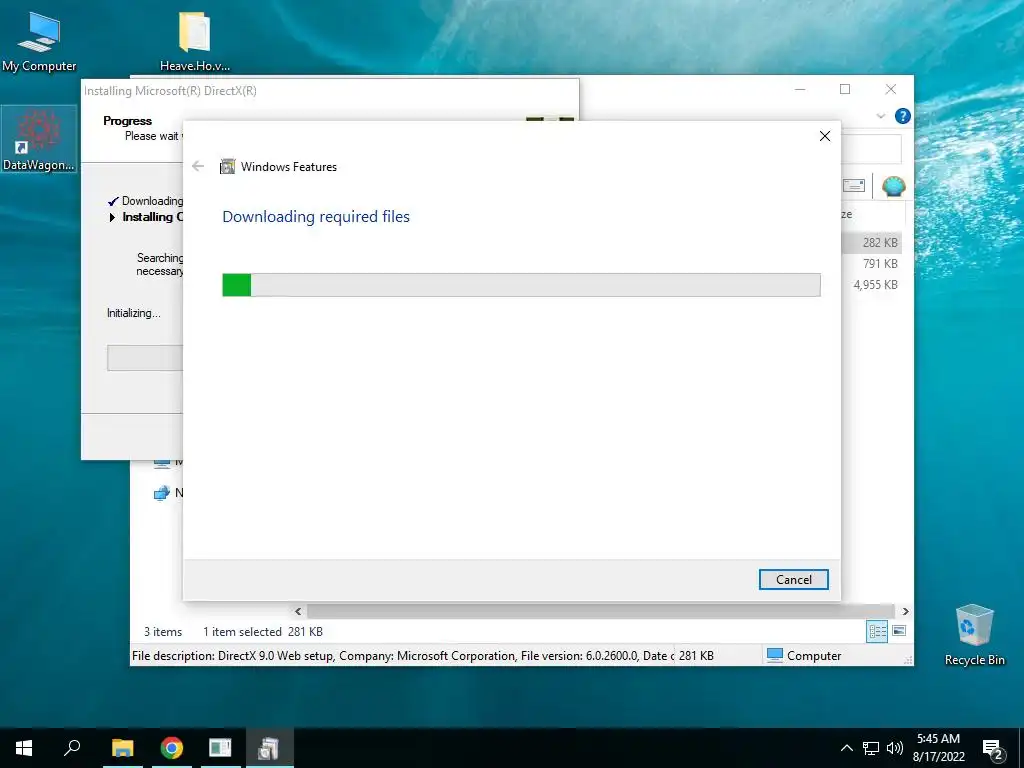Select the DataWagon desktop shortcut
Image resolution: width=1024 pixels, height=768 pixels.
point(39,139)
